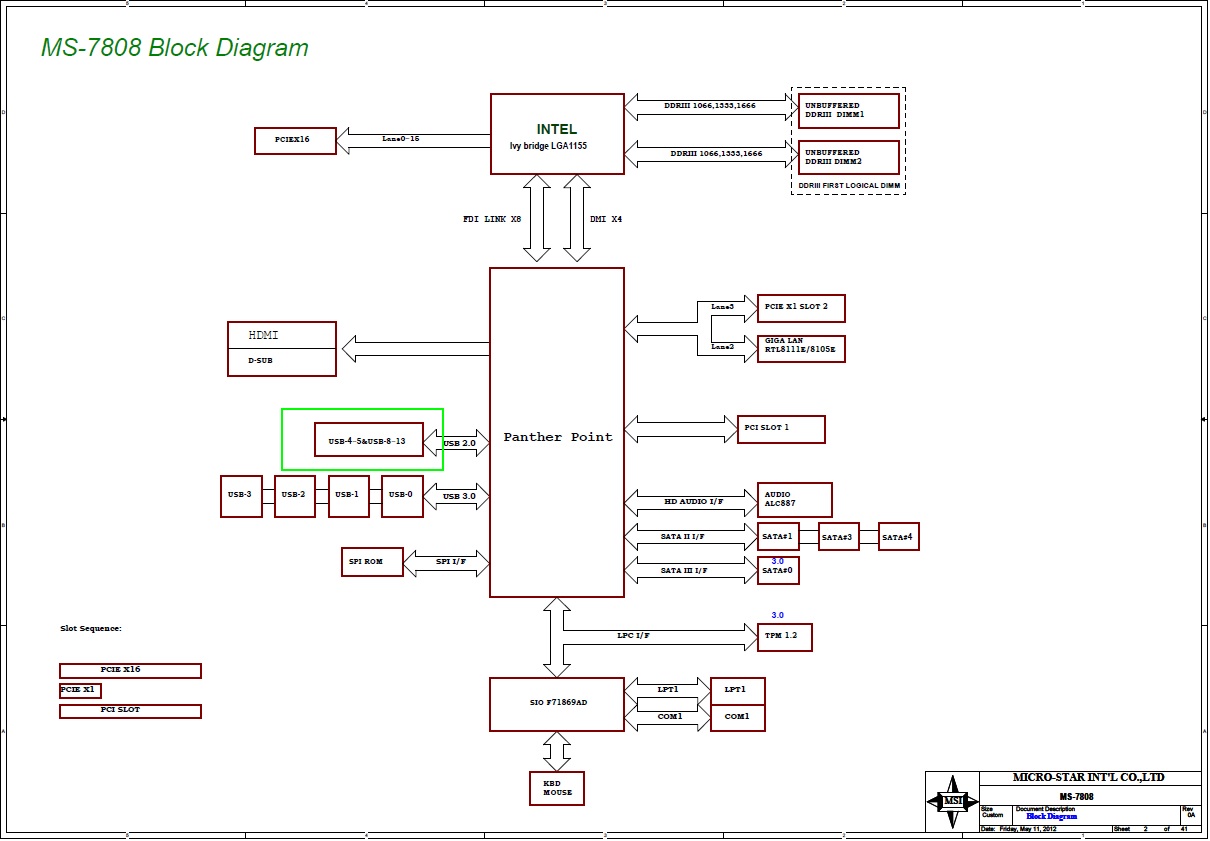1210x841 pixels.
Task: Click the HDMI label in display block
Action: (266, 335)
